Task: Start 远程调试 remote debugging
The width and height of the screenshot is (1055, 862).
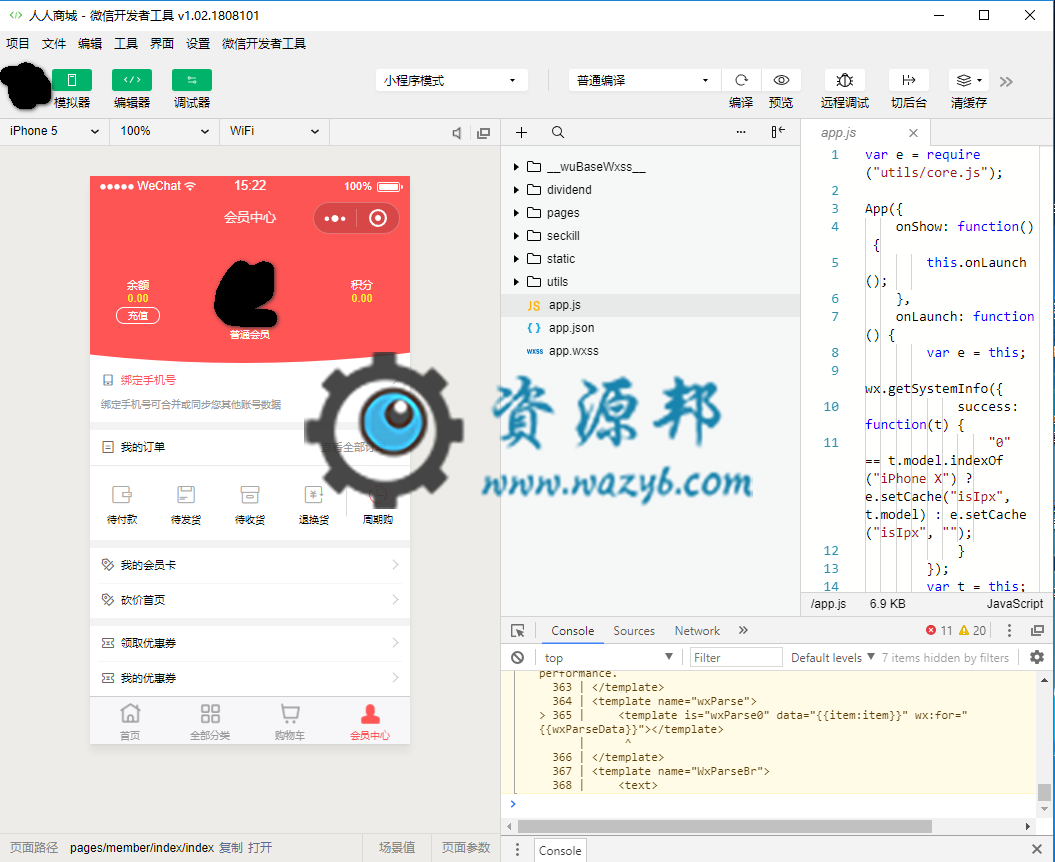Action: click(x=844, y=80)
